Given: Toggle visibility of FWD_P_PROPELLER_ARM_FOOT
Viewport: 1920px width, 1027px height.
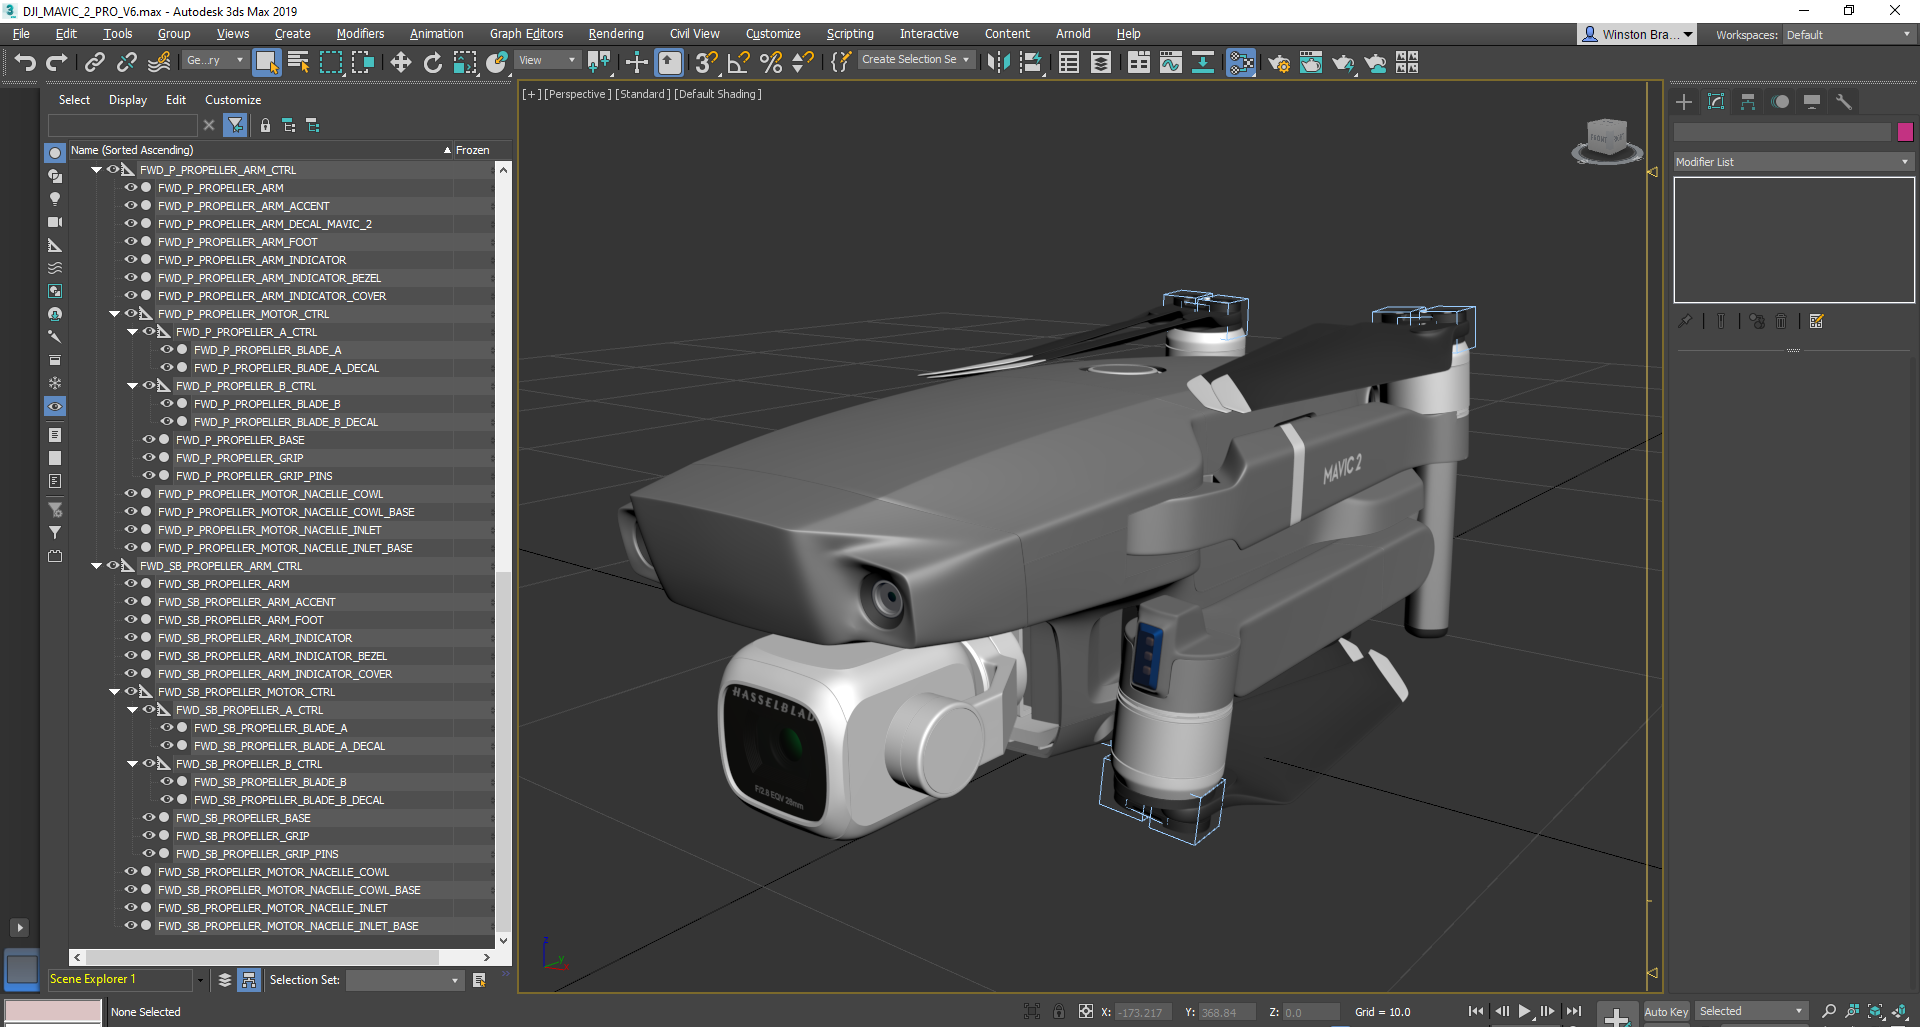Looking at the screenshot, I should [130, 242].
